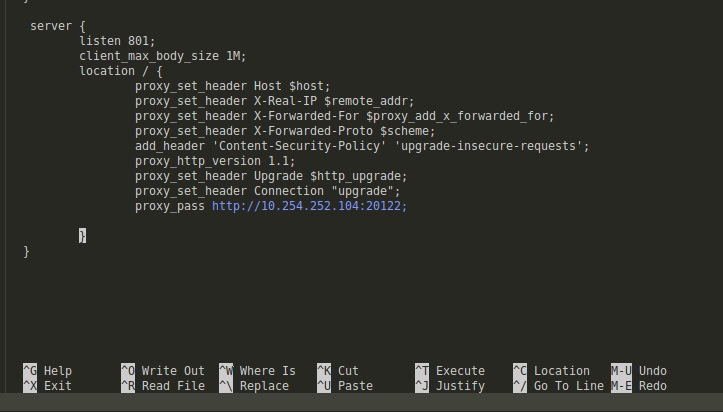Click the Justify shortcut label
This screenshot has height=412, width=723.
pos(460,386)
